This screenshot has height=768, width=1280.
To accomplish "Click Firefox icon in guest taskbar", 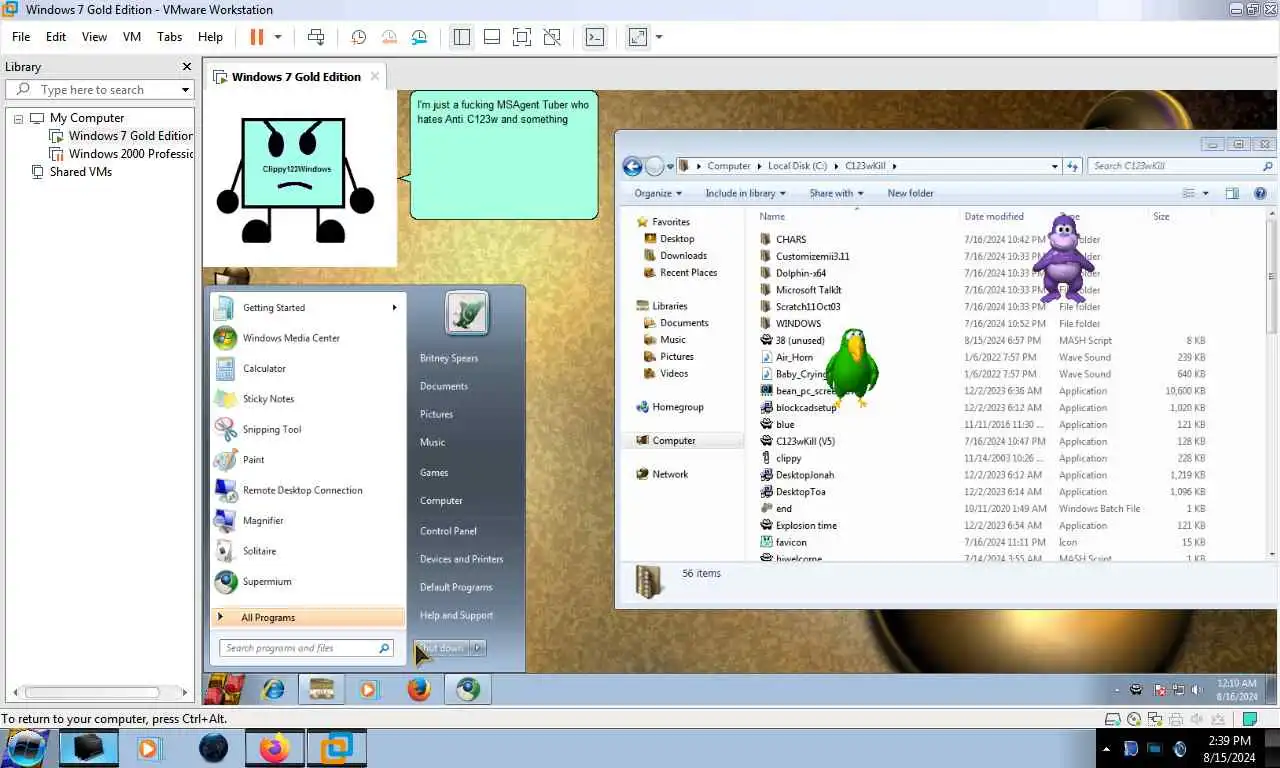I will pyautogui.click(x=418, y=689).
